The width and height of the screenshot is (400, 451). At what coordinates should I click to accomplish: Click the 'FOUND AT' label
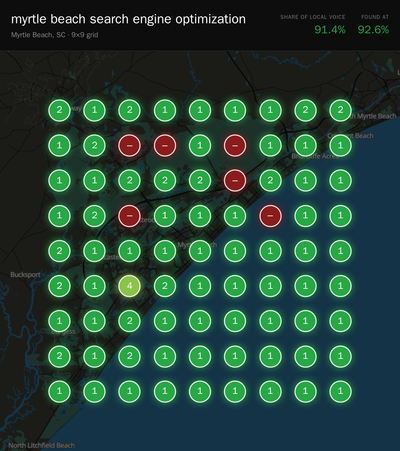pyautogui.click(x=375, y=17)
